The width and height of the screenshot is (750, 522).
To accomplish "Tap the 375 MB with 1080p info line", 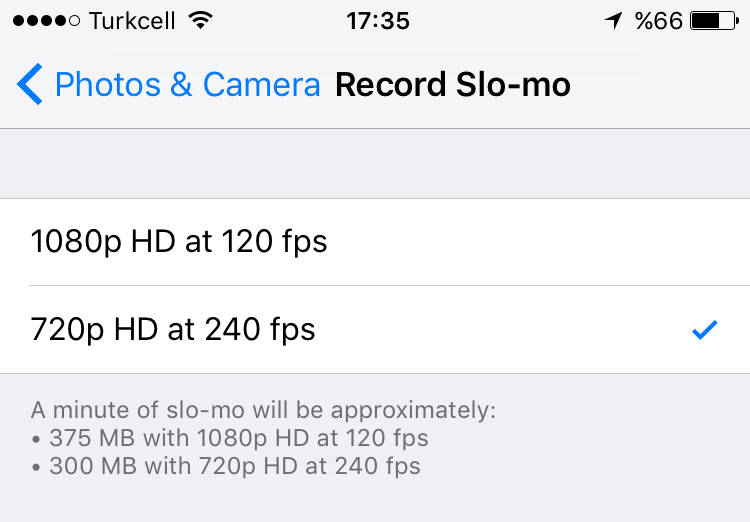I will pos(230,438).
